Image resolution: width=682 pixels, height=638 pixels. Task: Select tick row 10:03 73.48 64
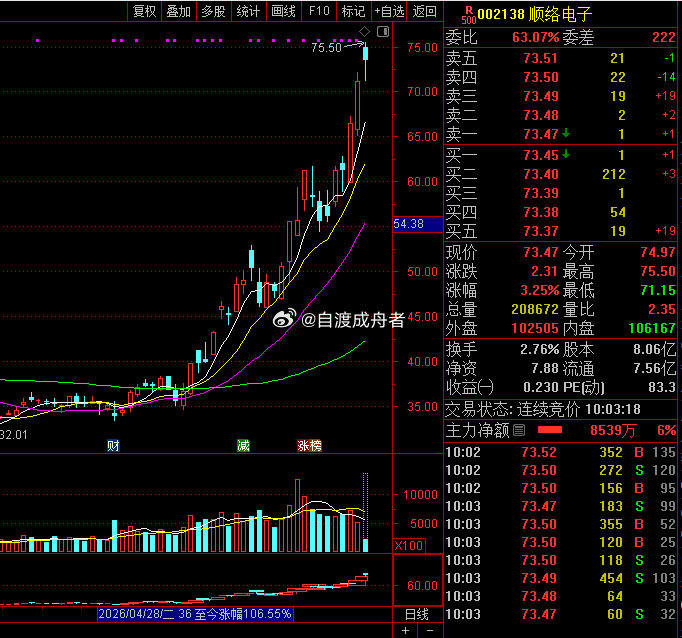pyautogui.click(x=560, y=596)
